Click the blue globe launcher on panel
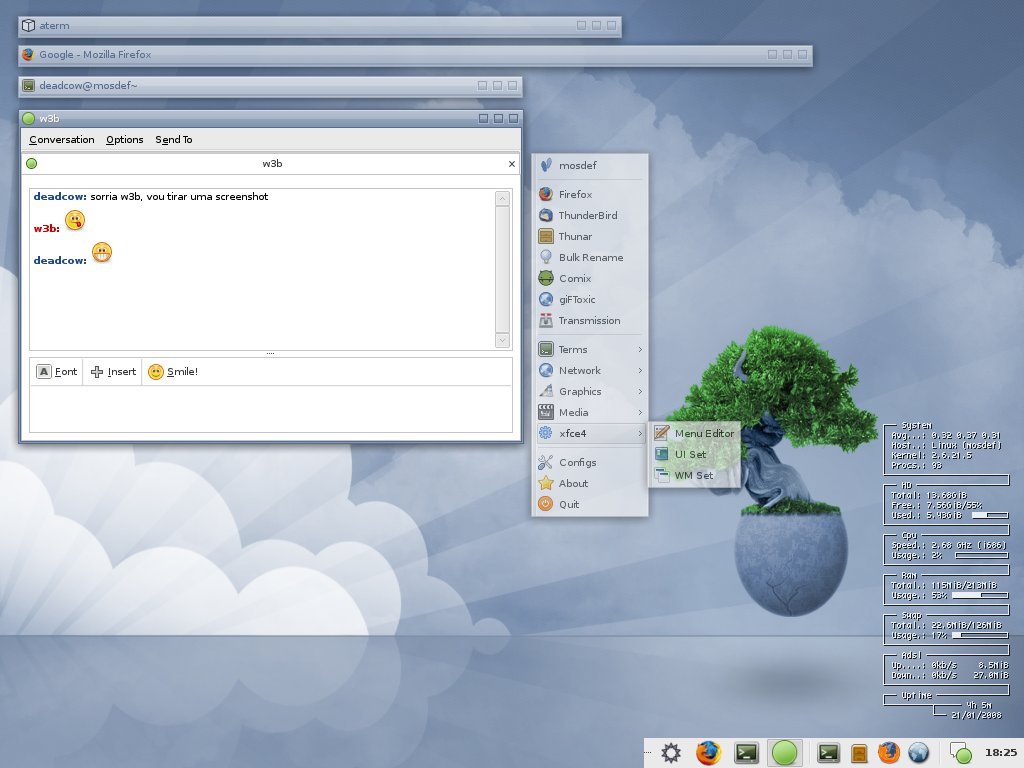This screenshot has width=1024, height=768. click(918, 753)
